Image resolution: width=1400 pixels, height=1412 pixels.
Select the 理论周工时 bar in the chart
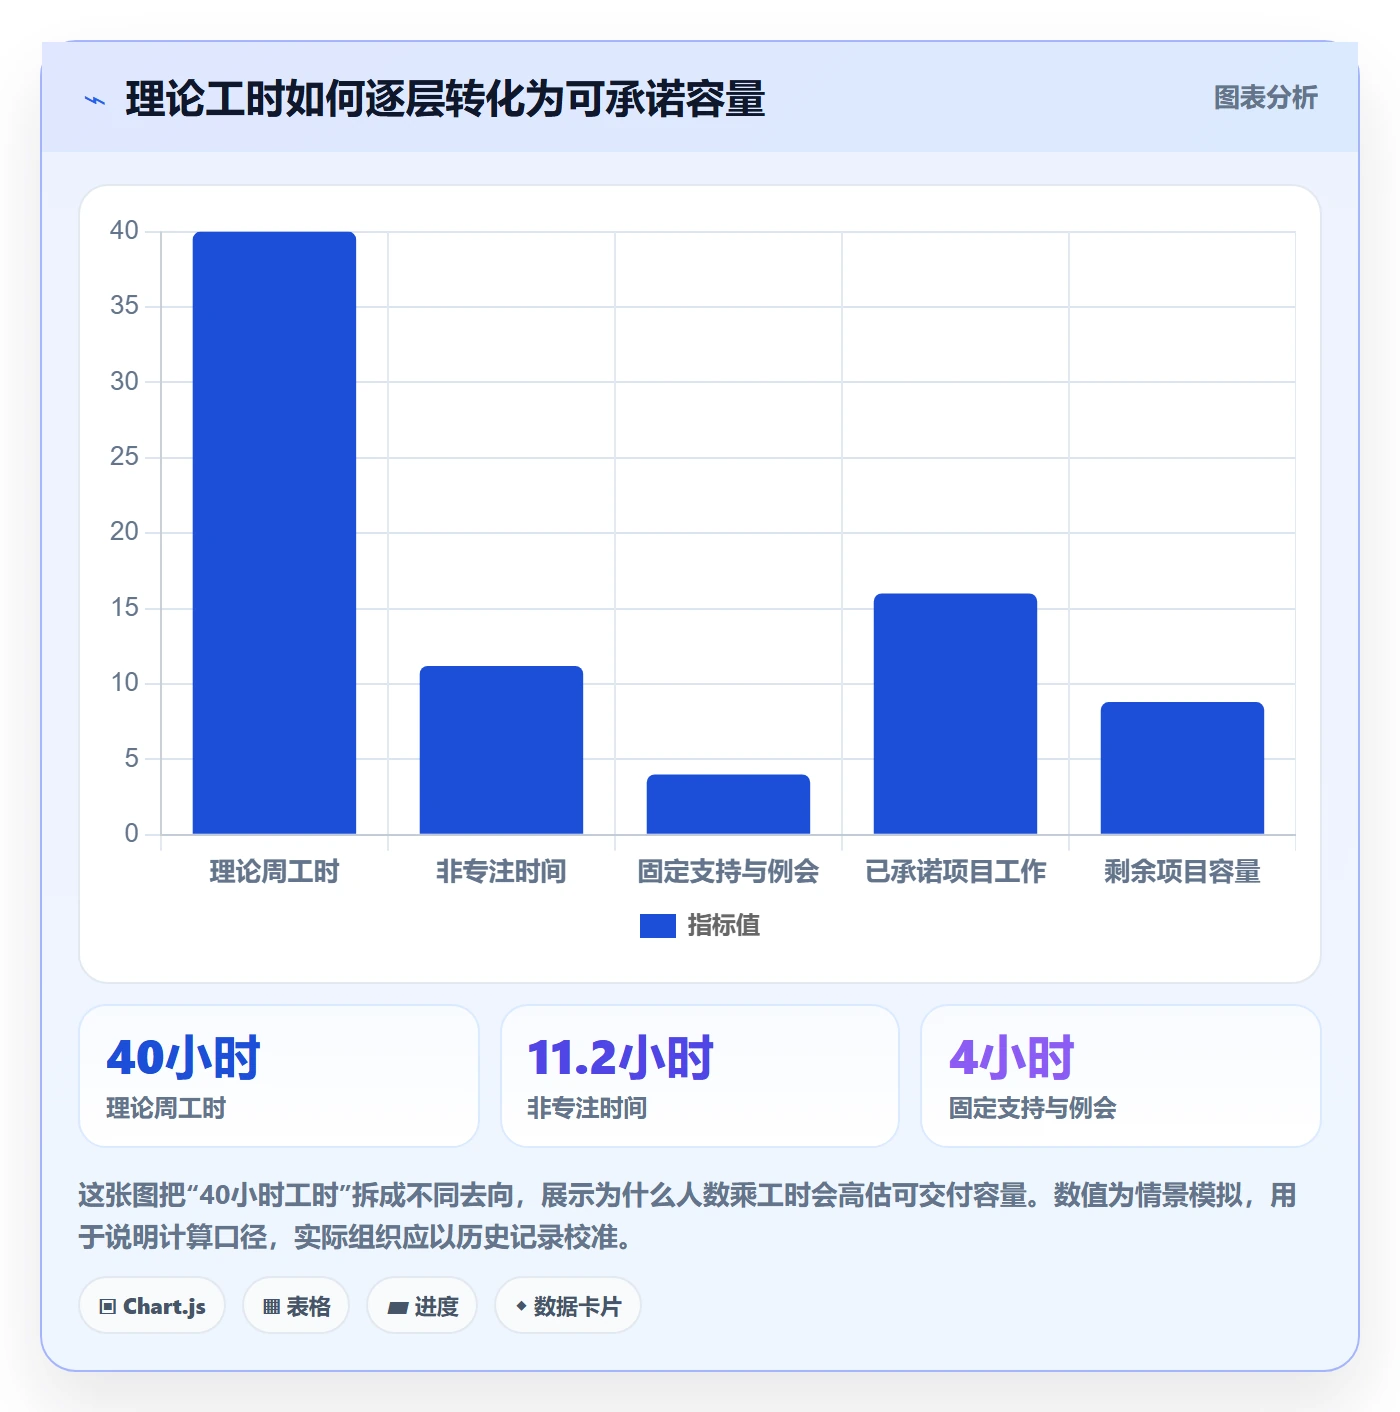click(x=274, y=532)
